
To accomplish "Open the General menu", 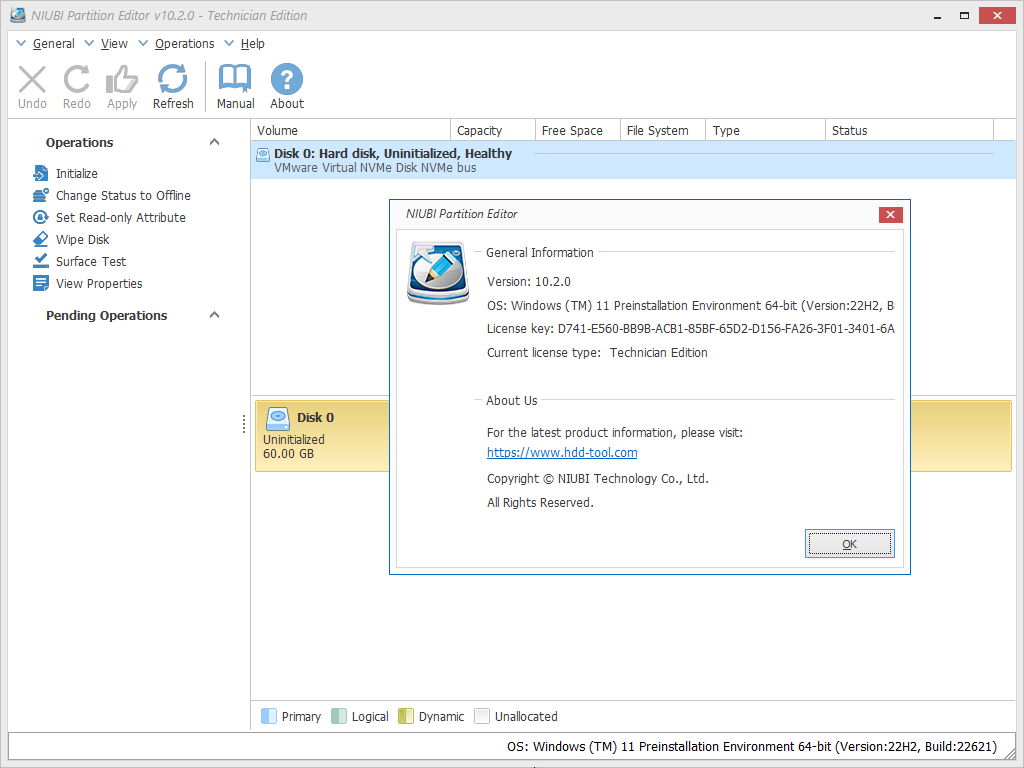I will [x=53, y=44].
